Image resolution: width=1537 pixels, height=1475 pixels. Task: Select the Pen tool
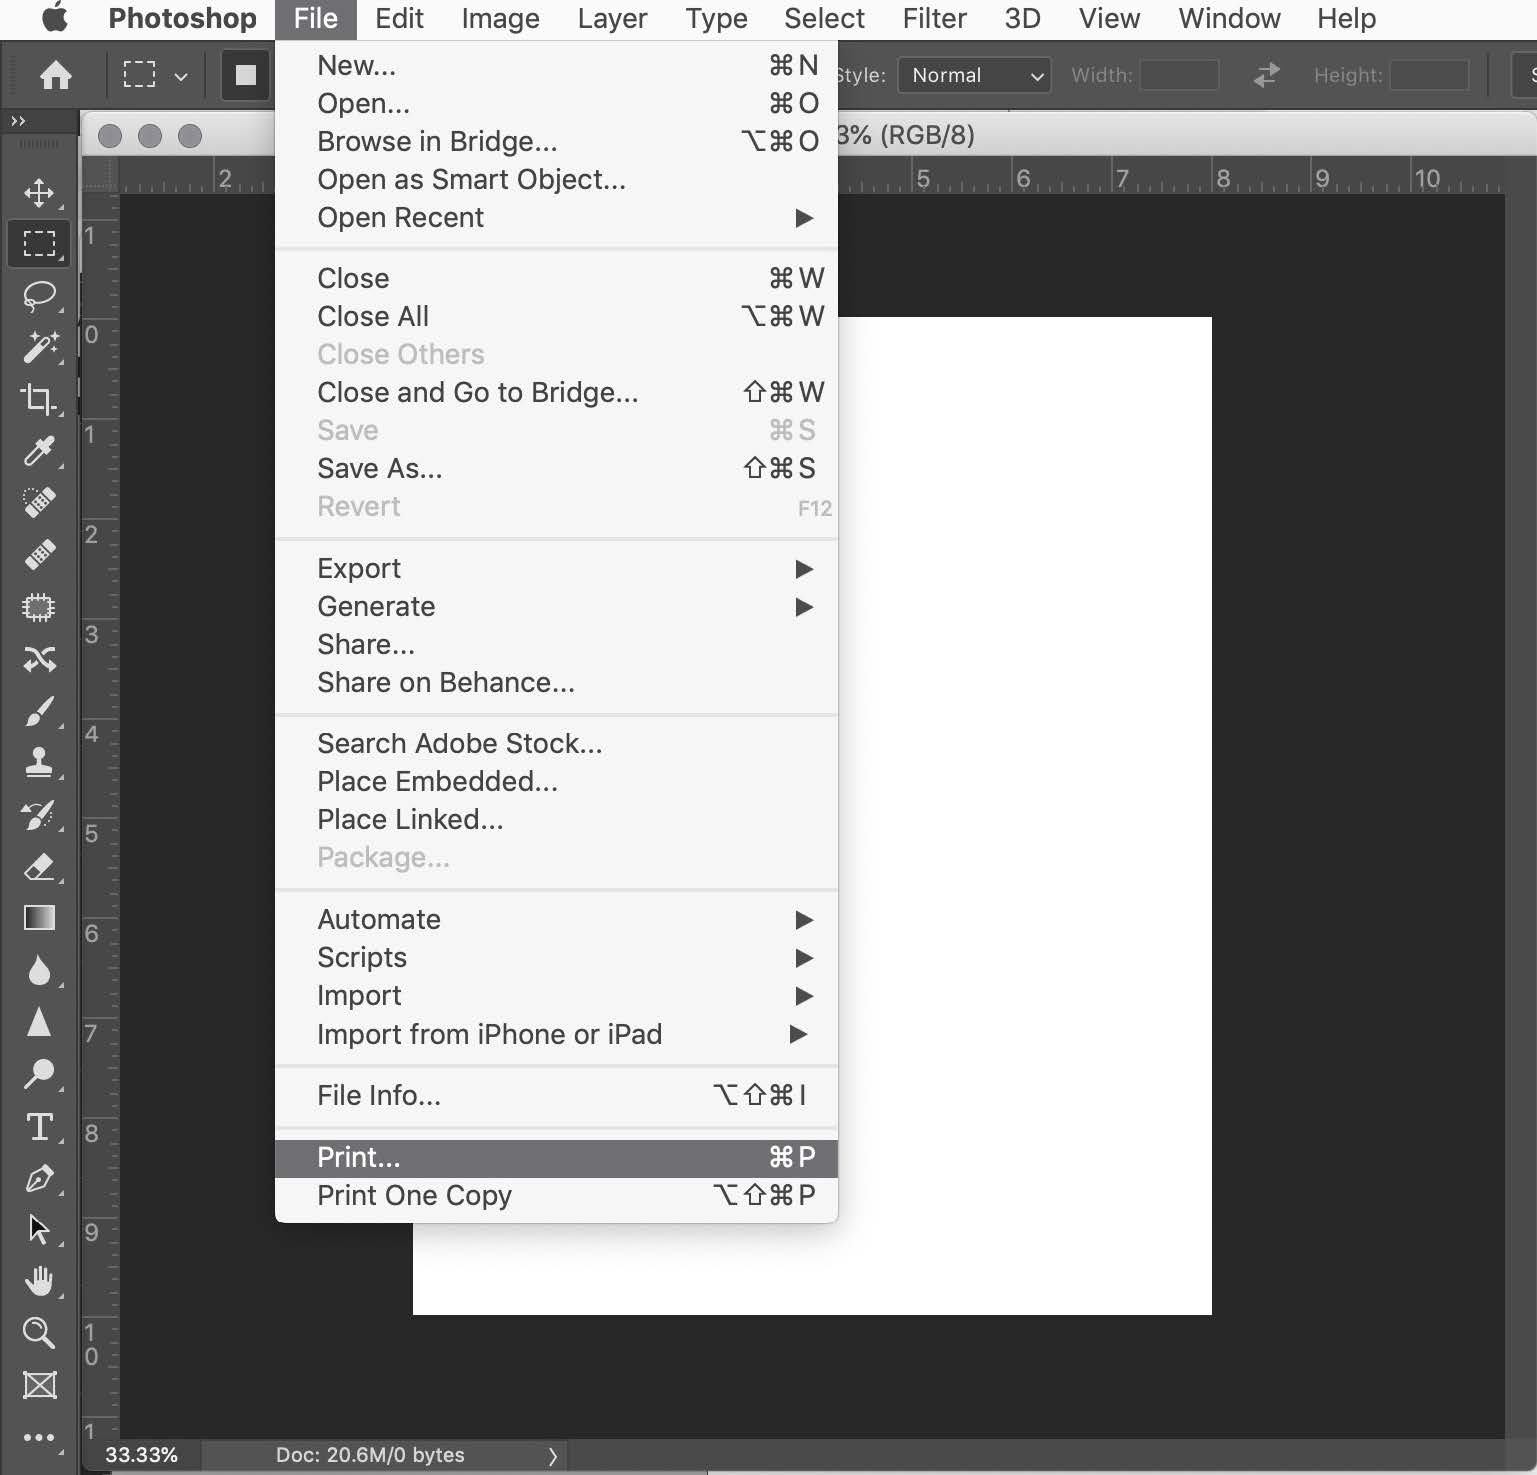click(x=39, y=1179)
